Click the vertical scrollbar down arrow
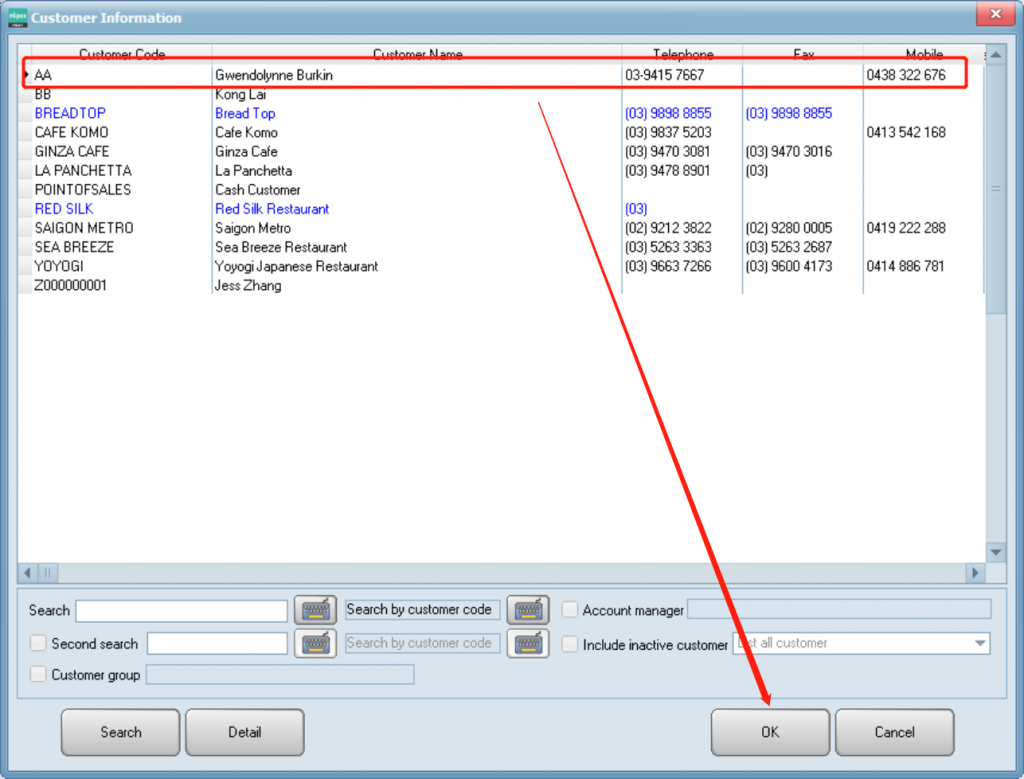The width and height of the screenshot is (1024, 779). [995, 552]
